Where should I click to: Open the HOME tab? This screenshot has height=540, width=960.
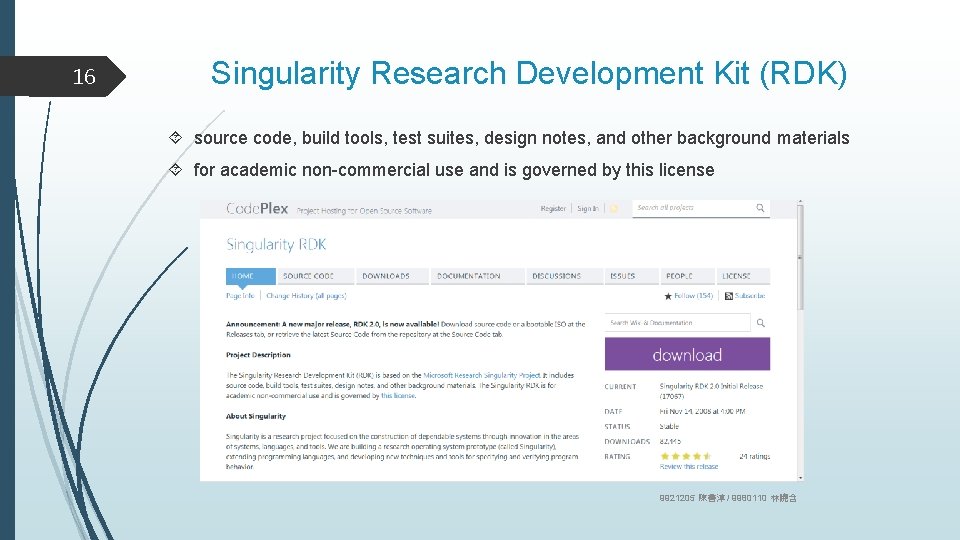click(250, 276)
